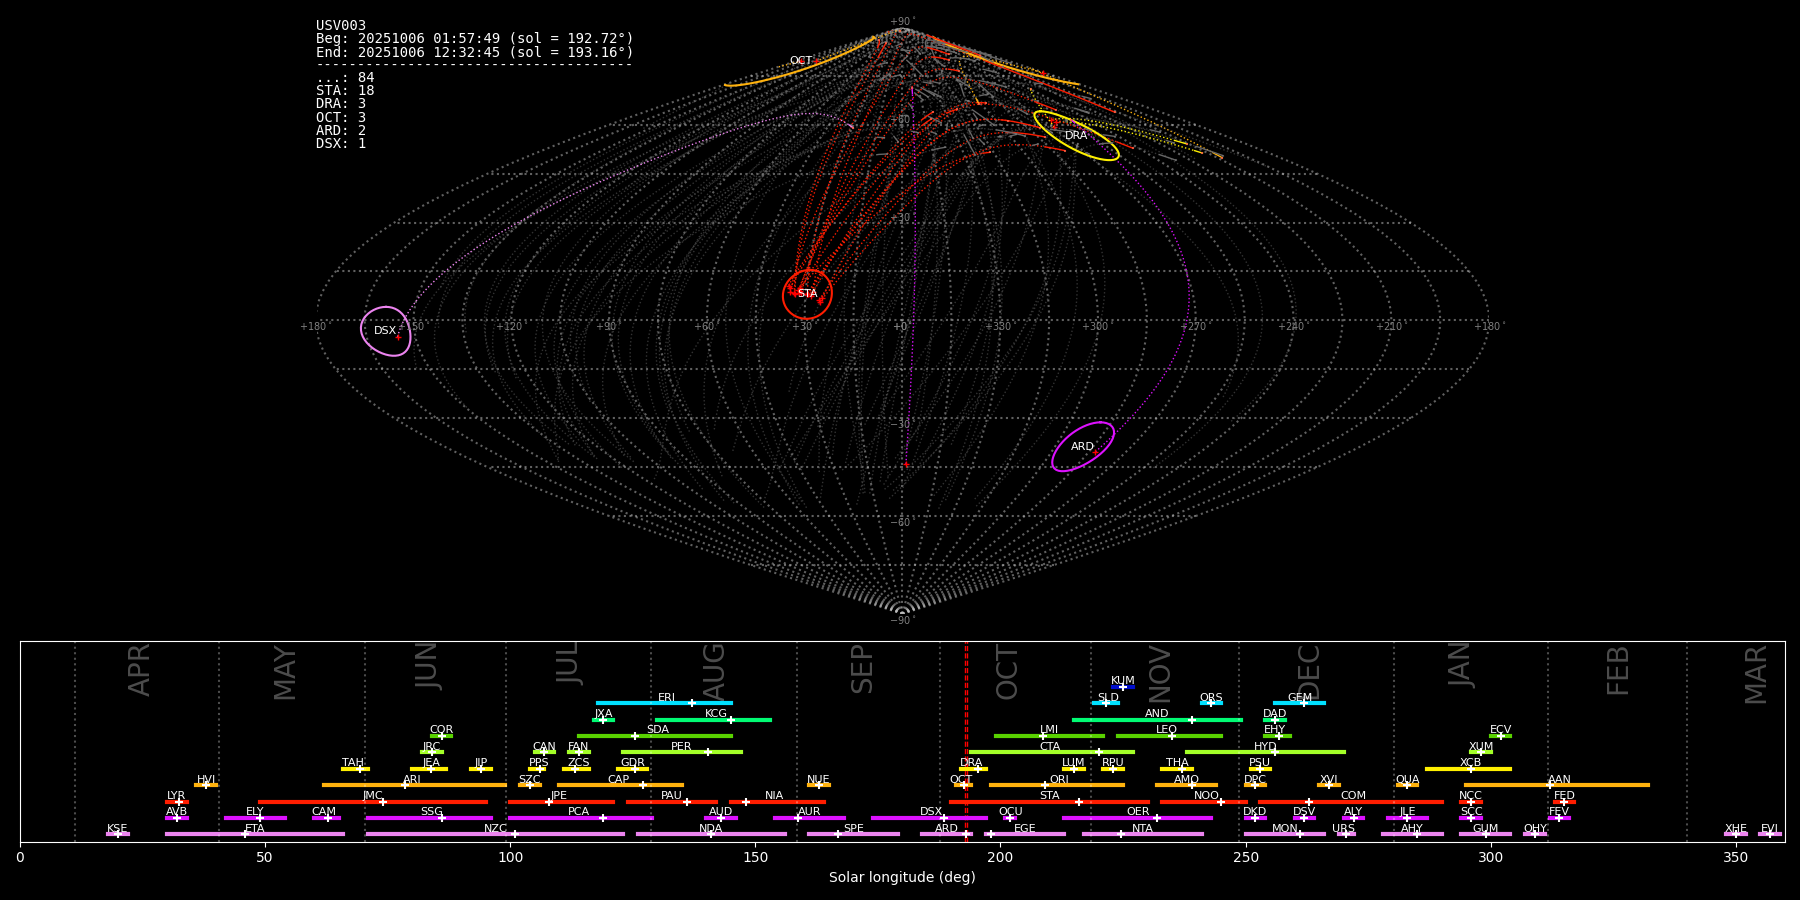Click the USV003 station title text
Viewport: 1800px width, 900px height.
click(x=341, y=26)
